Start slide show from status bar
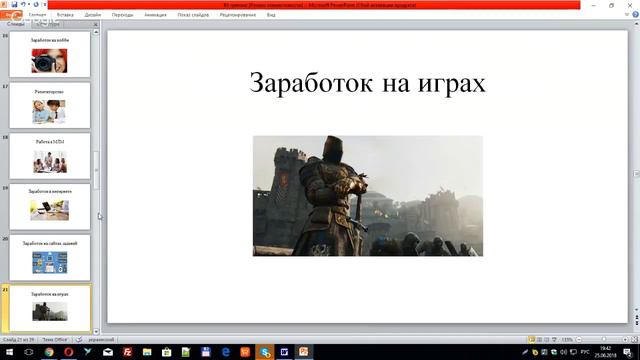 tap(554, 340)
